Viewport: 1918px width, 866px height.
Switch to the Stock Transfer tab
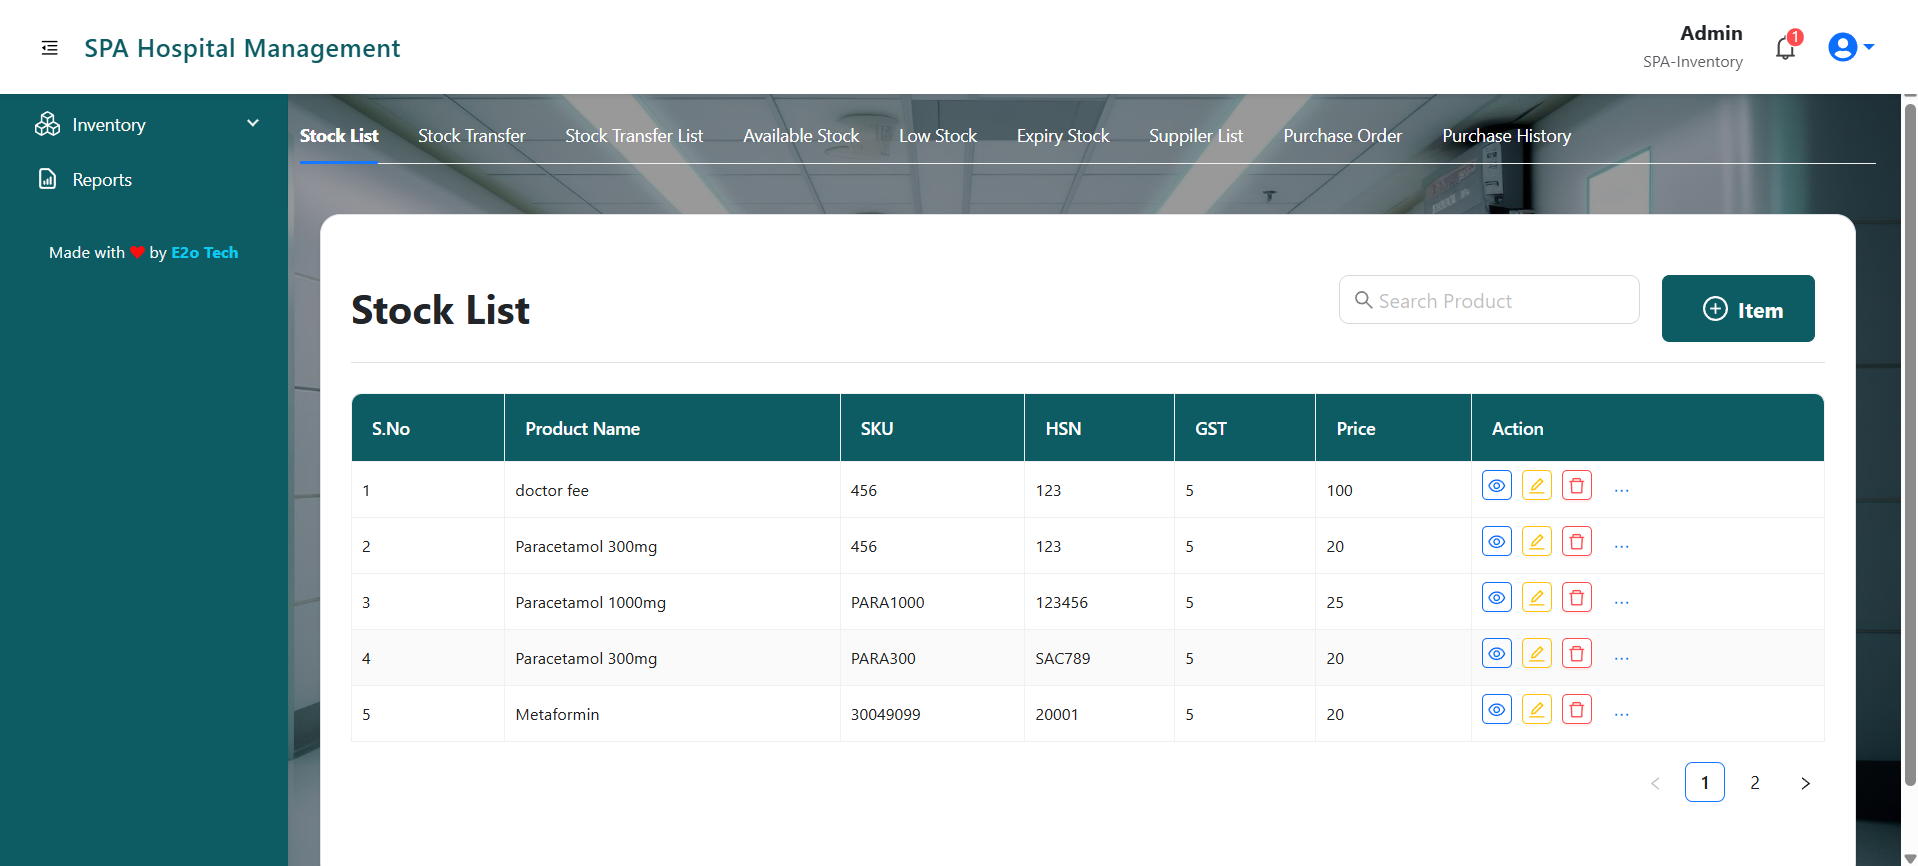coord(471,136)
